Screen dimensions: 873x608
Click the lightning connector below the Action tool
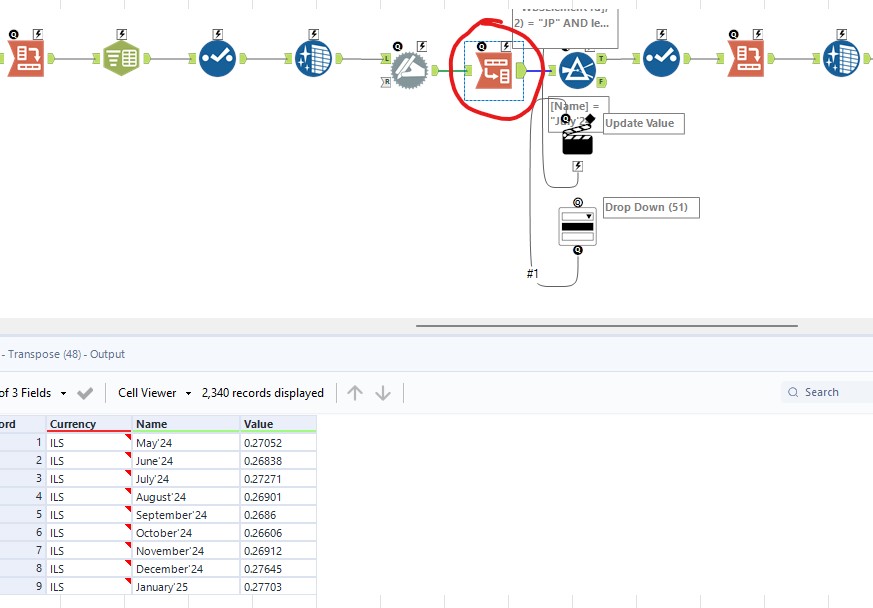[577, 166]
